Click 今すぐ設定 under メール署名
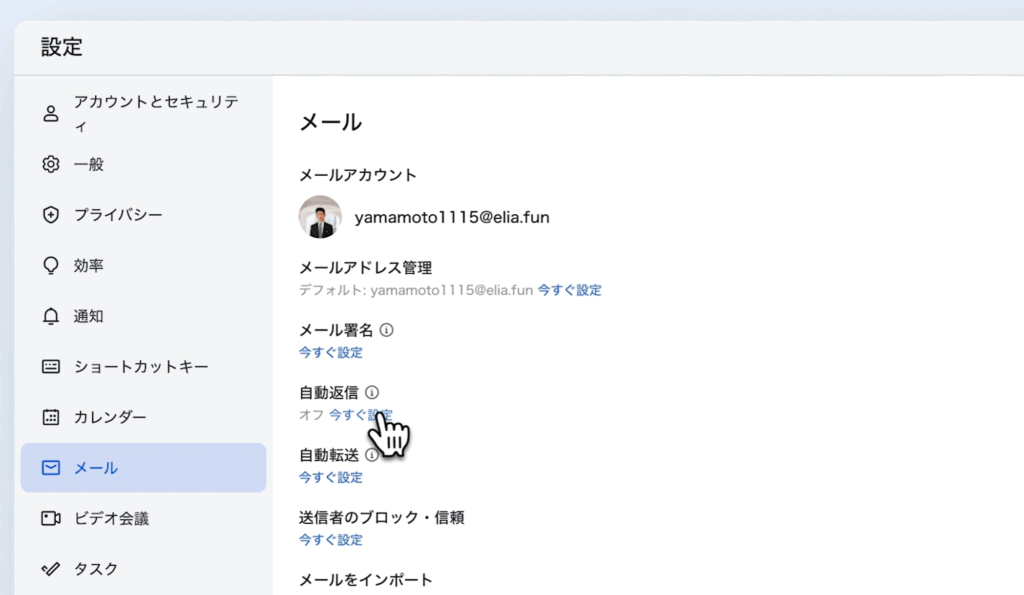The height and width of the screenshot is (595, 1024). [330, 352]
